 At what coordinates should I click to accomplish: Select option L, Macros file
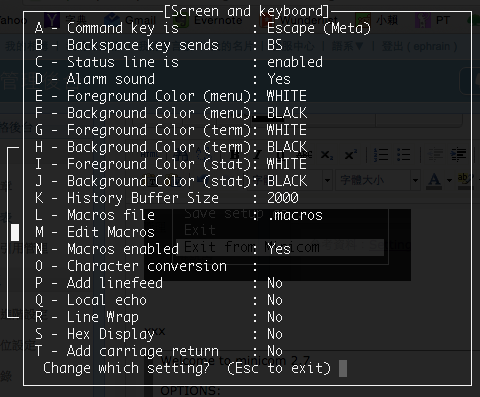click(179, 215)
